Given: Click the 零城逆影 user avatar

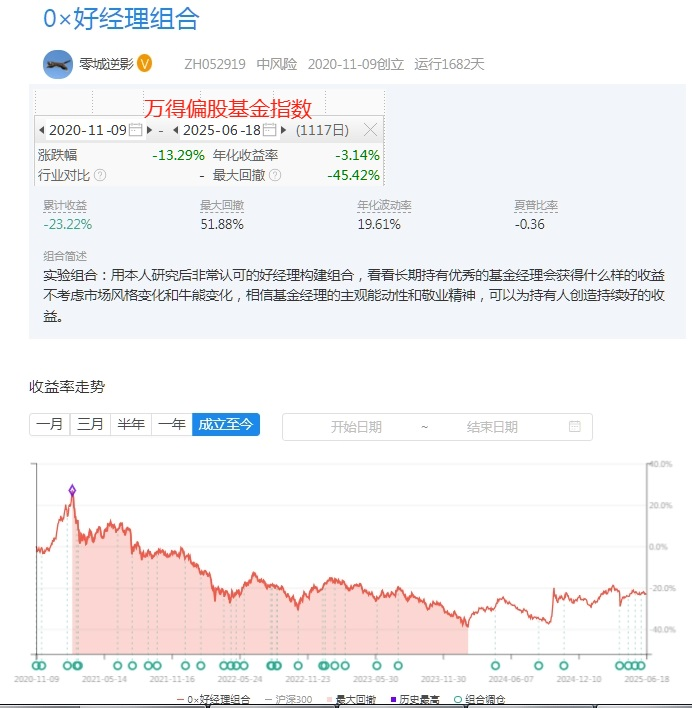Looking at the screenshot, I should 58,64.
